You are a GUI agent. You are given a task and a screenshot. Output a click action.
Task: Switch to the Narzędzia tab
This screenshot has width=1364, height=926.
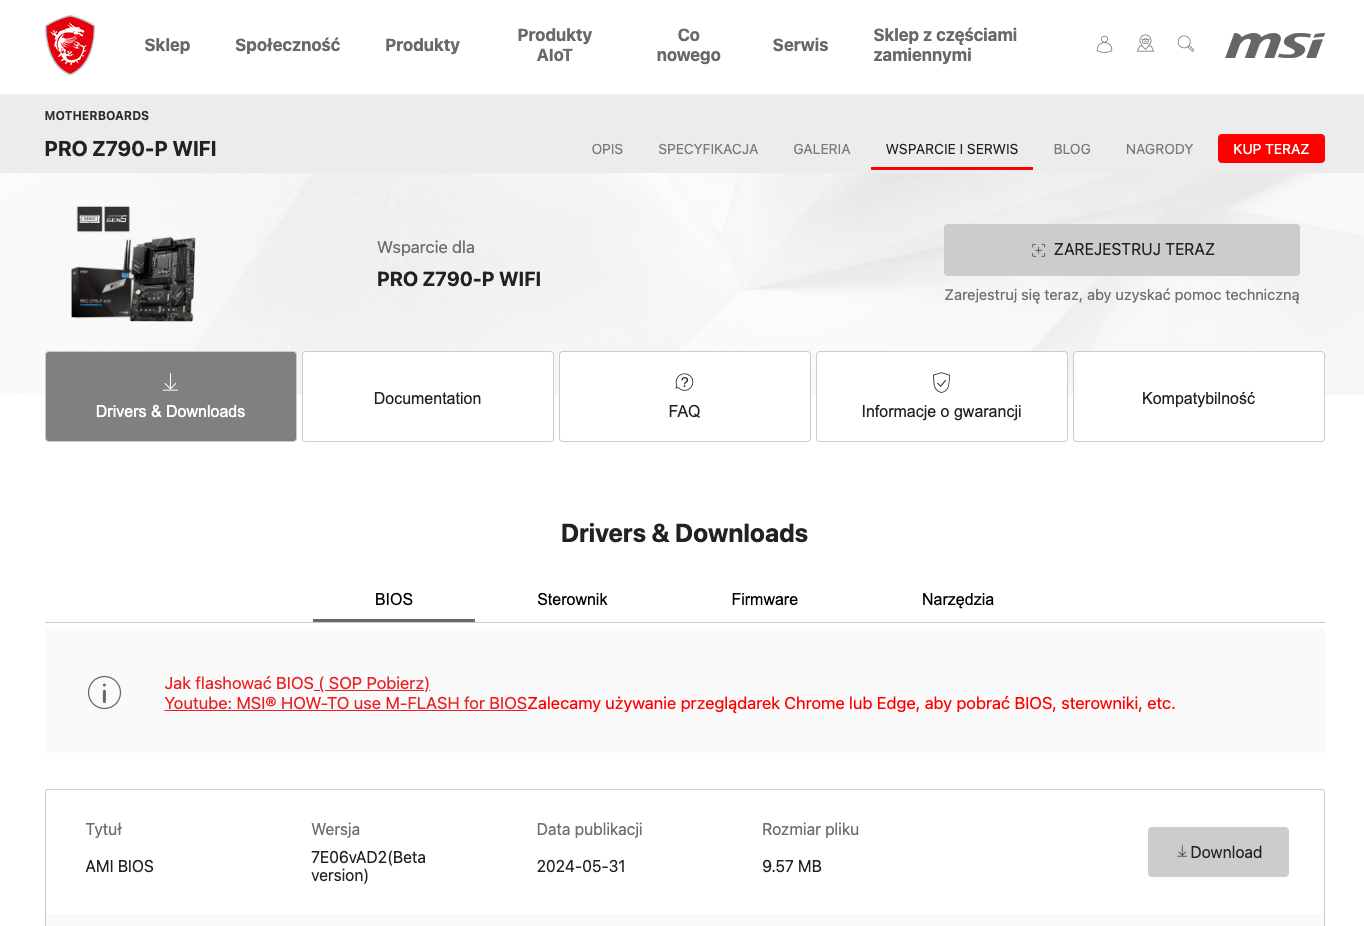click(x=958, y=599)
